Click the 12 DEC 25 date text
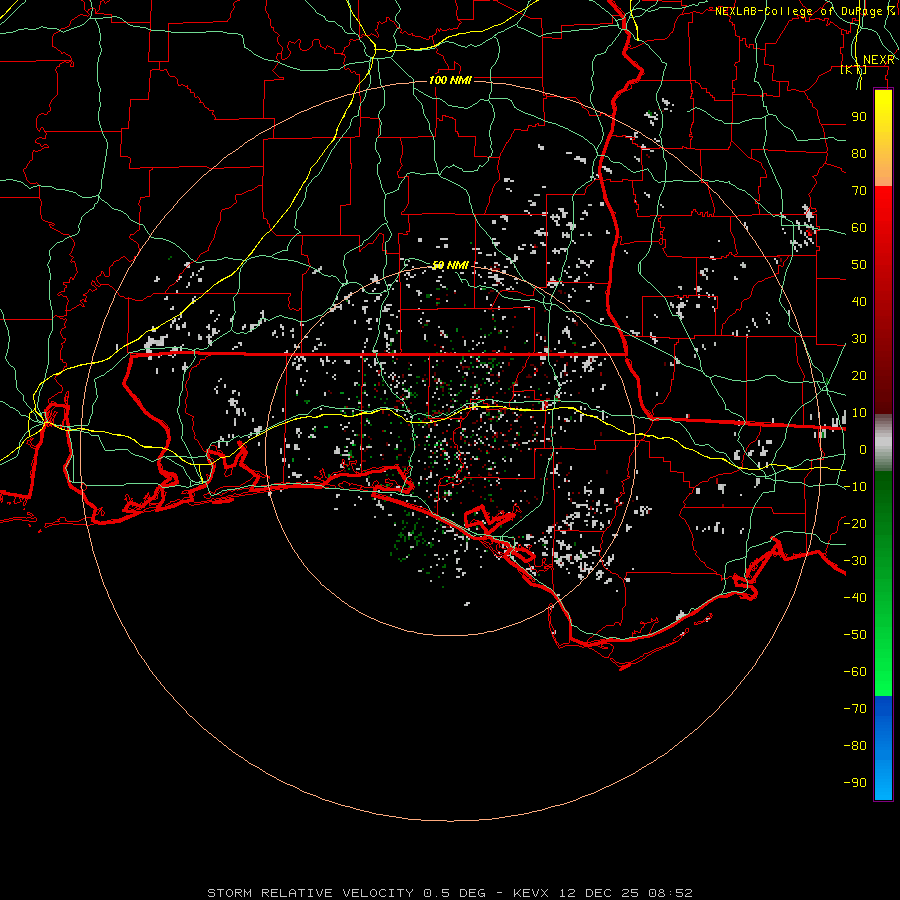 click(598, 893)
